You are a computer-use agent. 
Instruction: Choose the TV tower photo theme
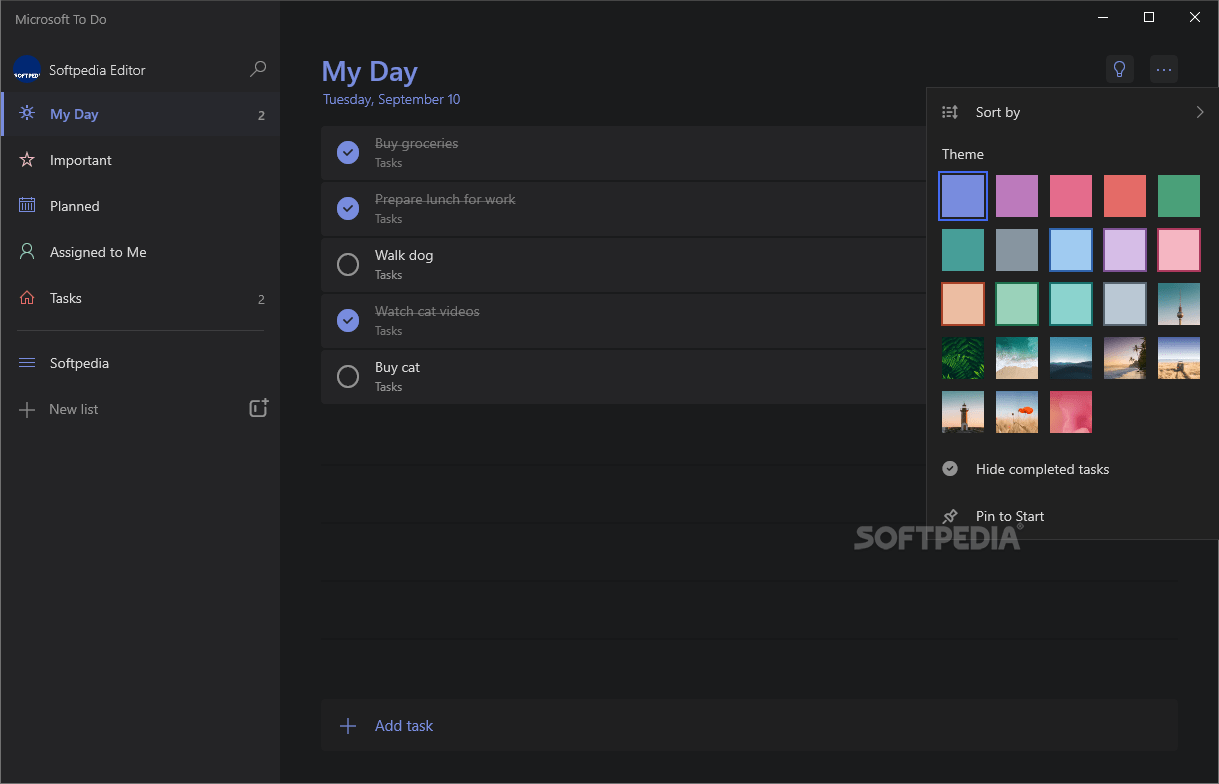(x=1179, y=304)
